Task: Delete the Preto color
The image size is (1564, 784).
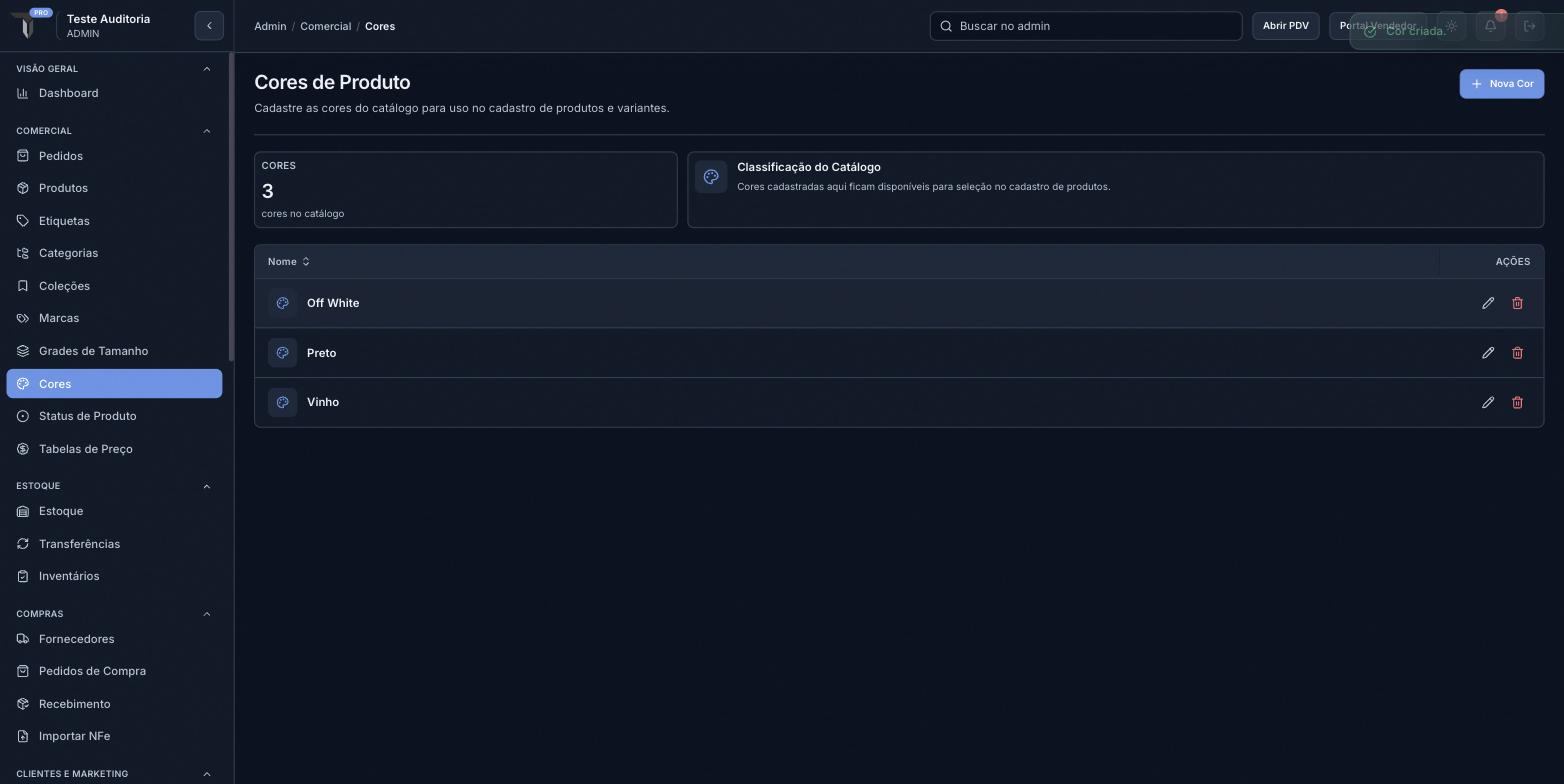Action: (1517, 353)
